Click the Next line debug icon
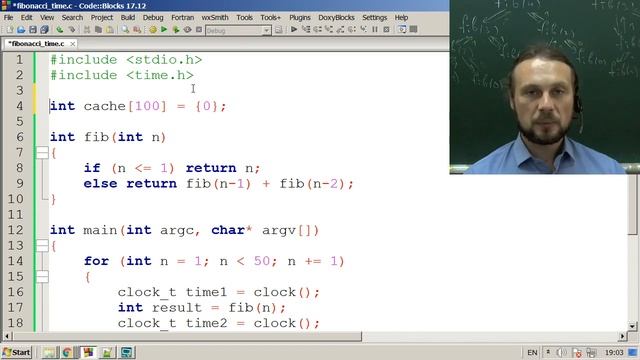 317,29
